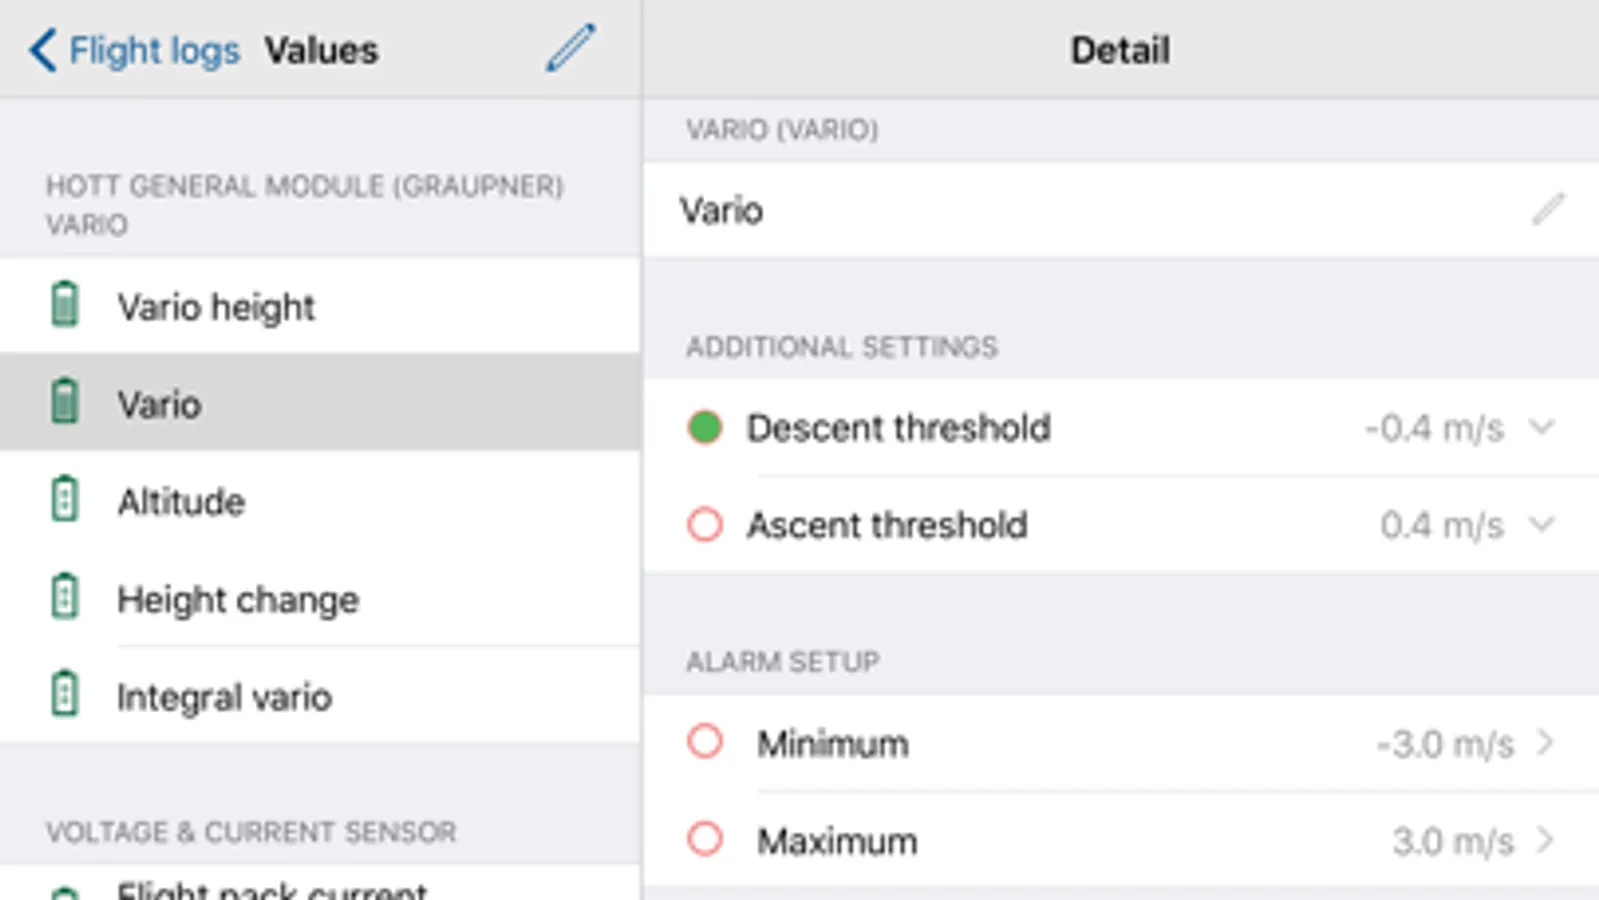Viewport: 1599px width, 900px height.
Task: Open Minimum alarm detail chevron
Action: coord(1545,743)
